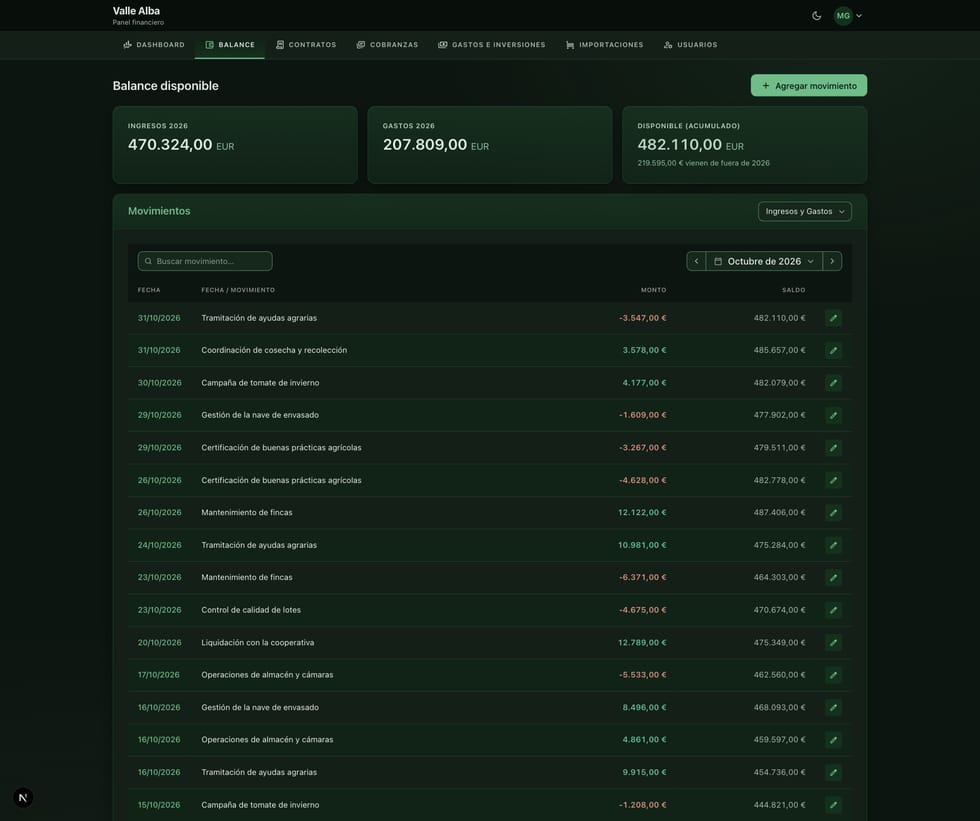This screenshot has height=821, width=980.
Task: Click the Next.js dev tools badge
Action: click(x=23, y=798)
